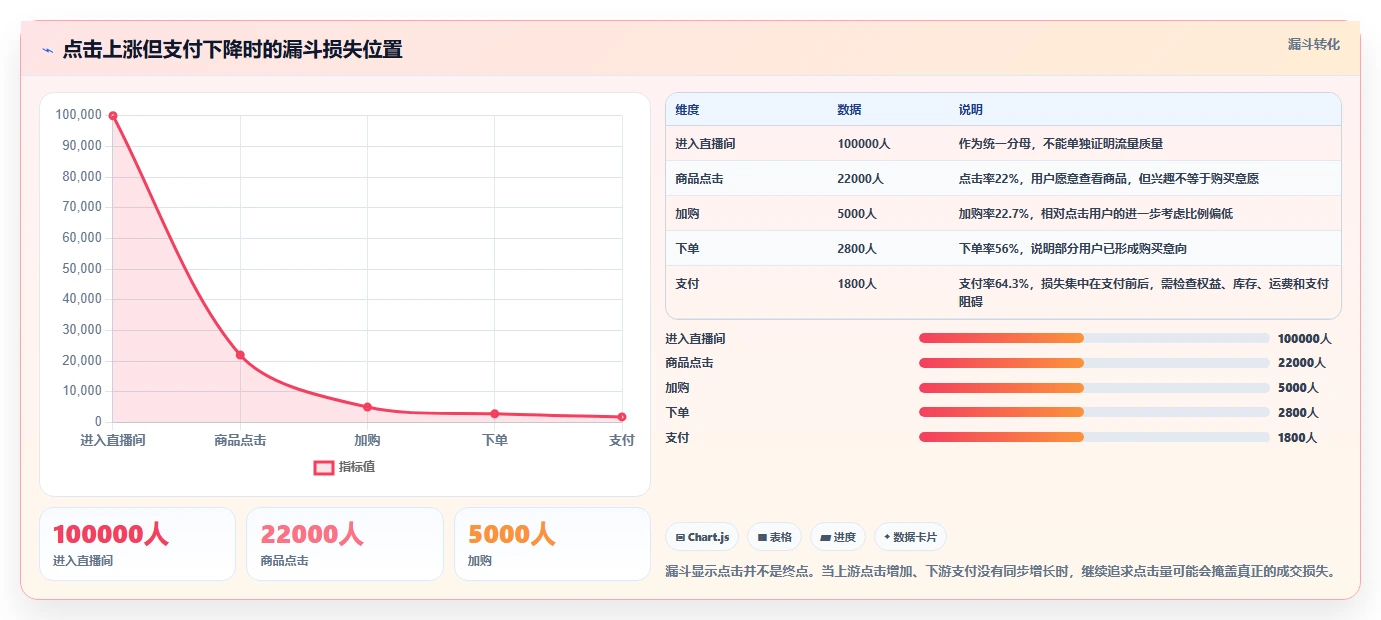The image size is (1381, 620).
Task: Click the 点击率22% description cell
Action: pyautogui.click(x=1144, y=178)
